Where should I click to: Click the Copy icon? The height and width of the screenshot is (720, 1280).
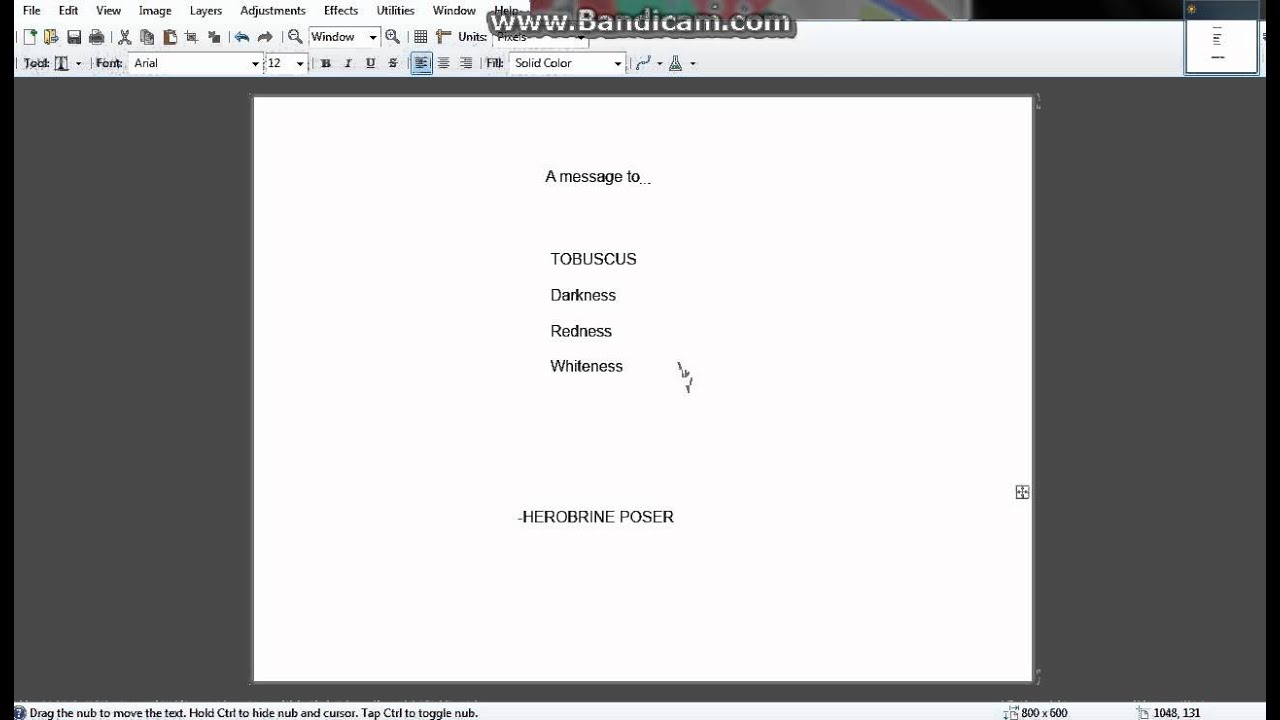pos(147,37)
